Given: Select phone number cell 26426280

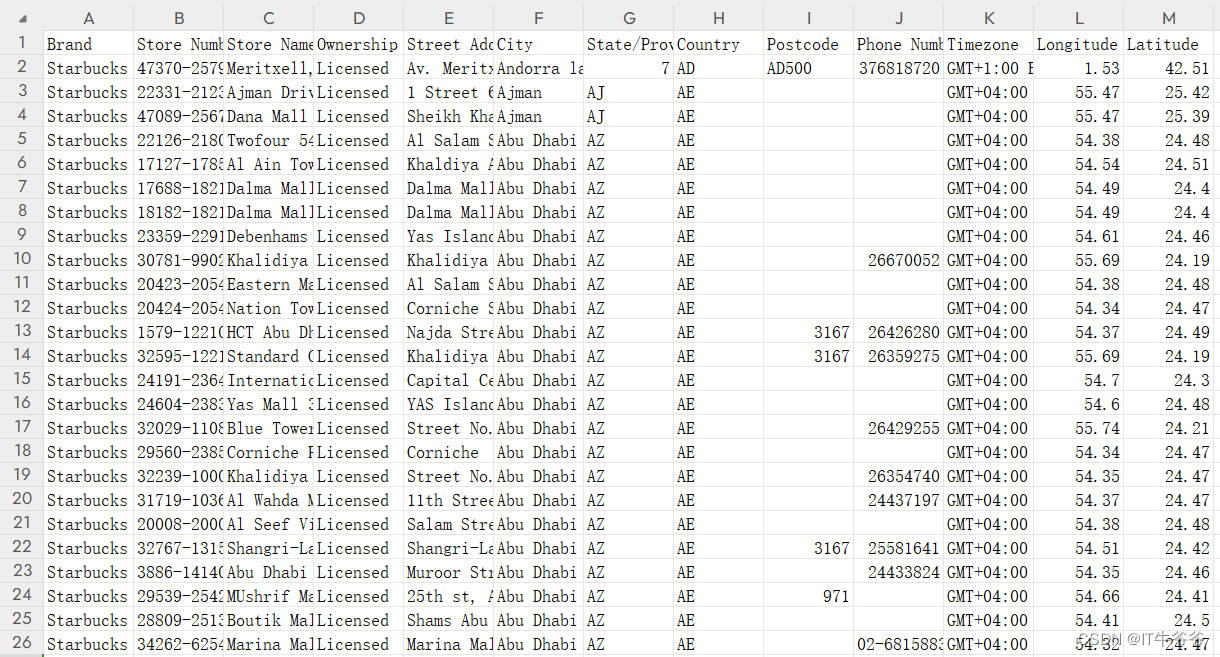Looking at the screenshot, I should pyautogui.click(x=898, y=332).
